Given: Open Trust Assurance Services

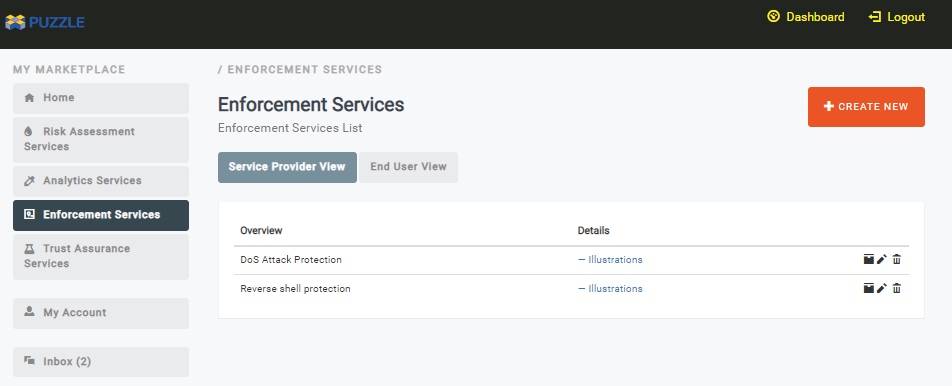Looking at the screenshot, I should coord(101,257).
